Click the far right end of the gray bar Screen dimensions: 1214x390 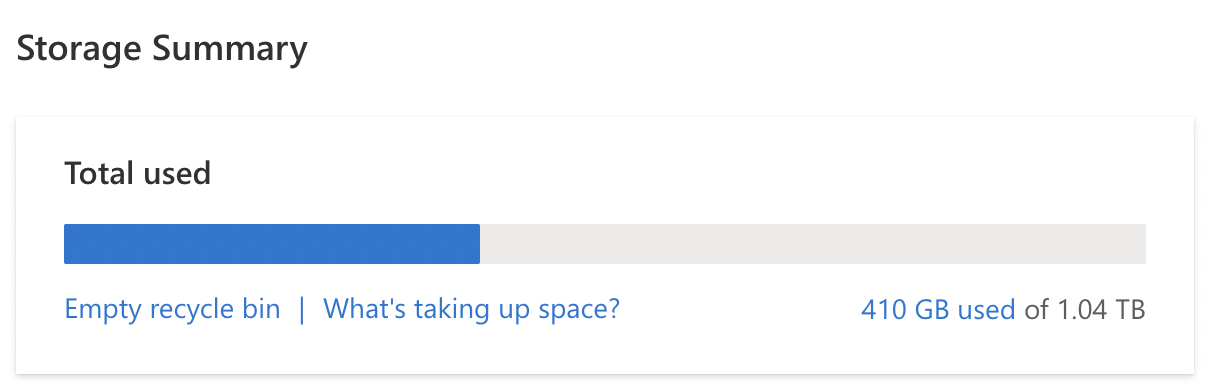click(x=1141, y=244)
